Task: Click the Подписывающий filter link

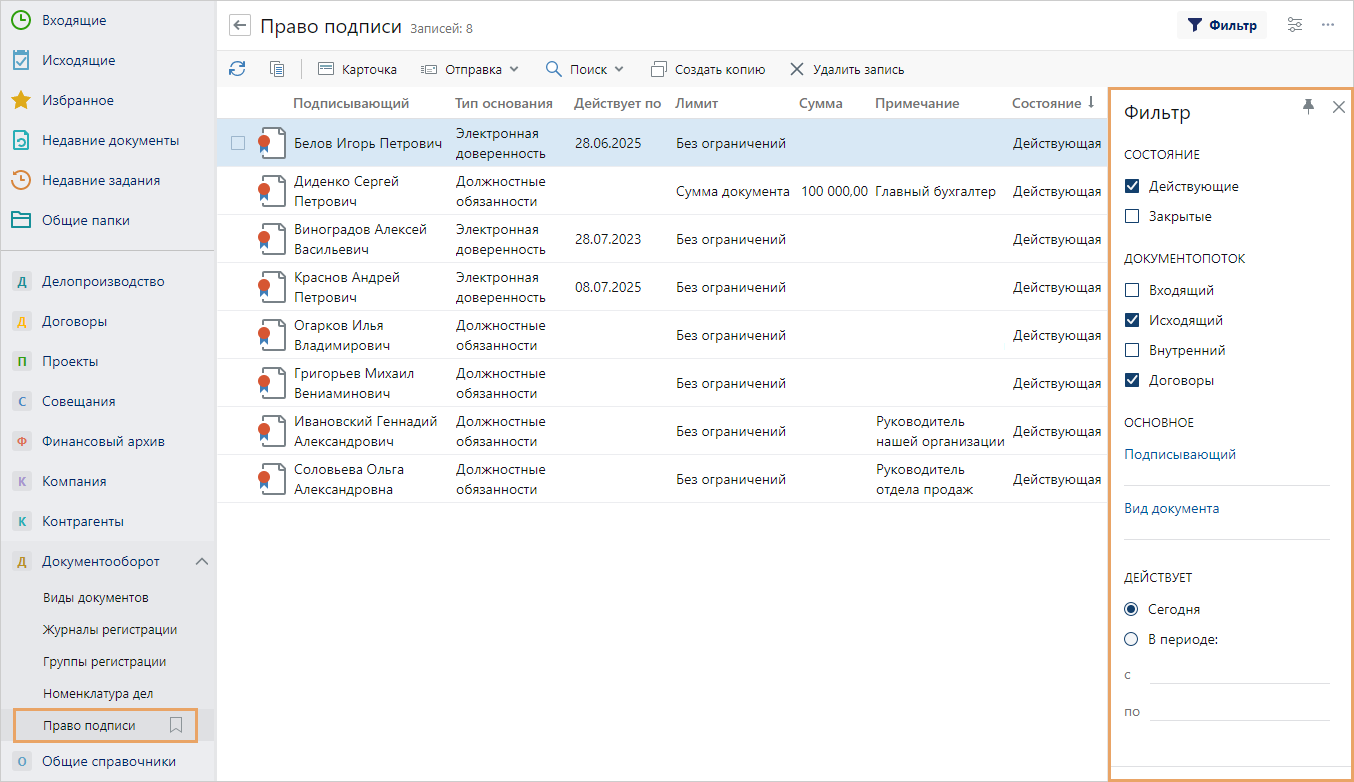Action: click(x=1180, y=454)
